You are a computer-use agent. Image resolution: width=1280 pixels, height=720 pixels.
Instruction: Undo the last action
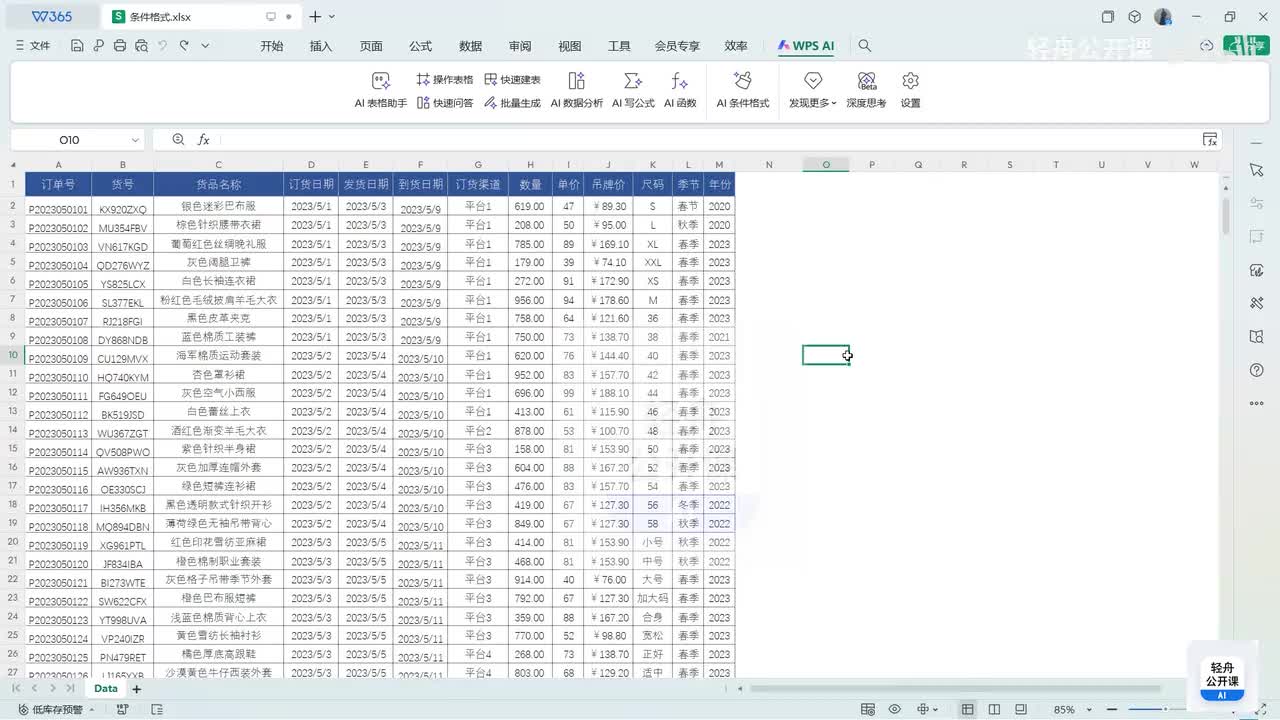pyautogui.click(x=162, y=46)
